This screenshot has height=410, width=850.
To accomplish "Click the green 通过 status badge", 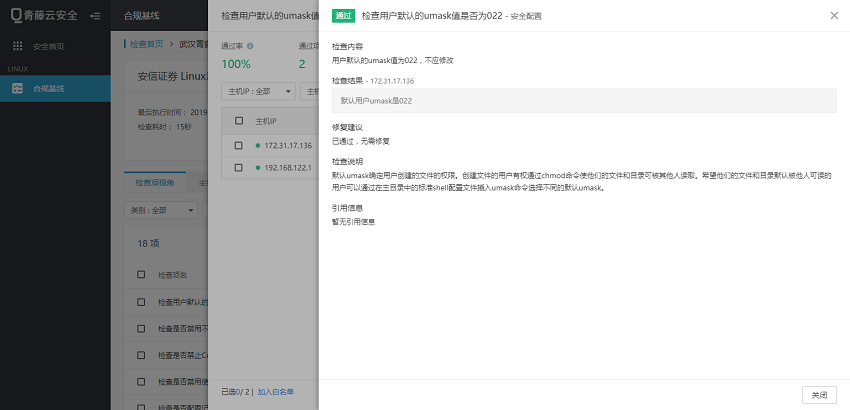I will (344, 16).
